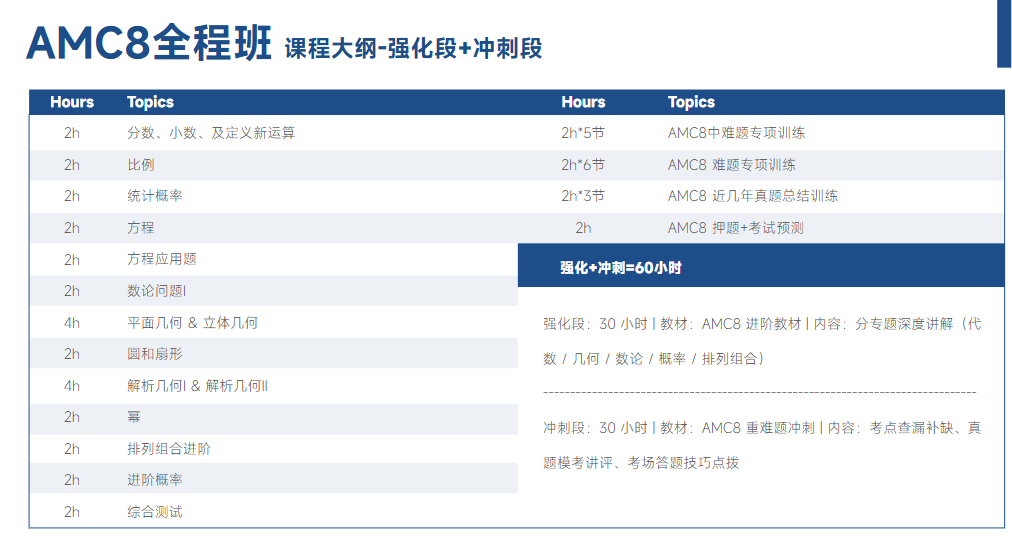Click the topic that reads only 方程
Image resolution: width=1012 pixels, height=543 pixels.
[x=141, y=228]
